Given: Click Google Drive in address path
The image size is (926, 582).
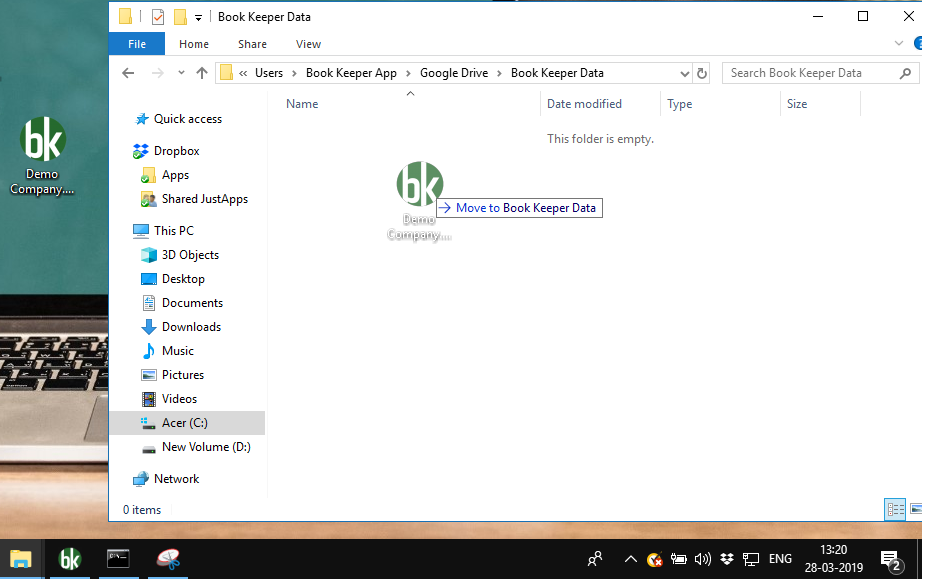Looking at the screenshot, I should tap(454, 73).
